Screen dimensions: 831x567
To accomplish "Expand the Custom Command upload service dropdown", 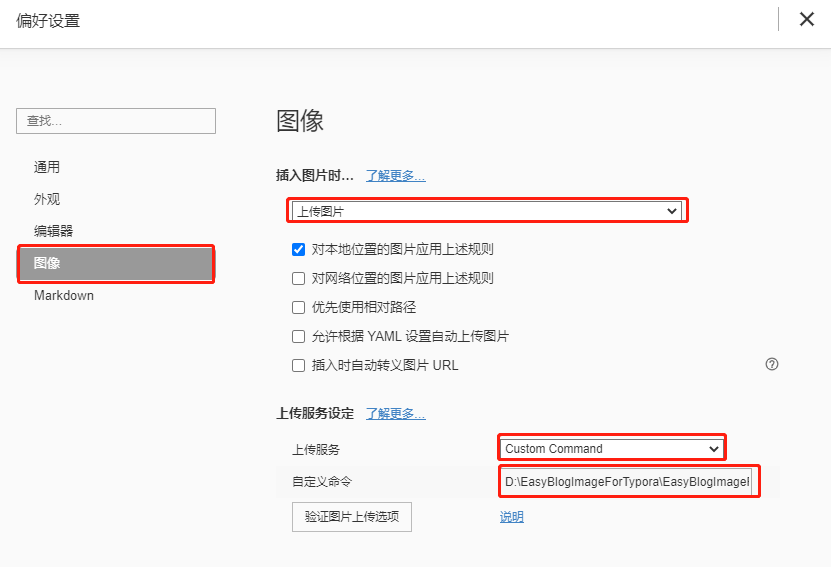I will pyautogui.click(x=612, y=449).
